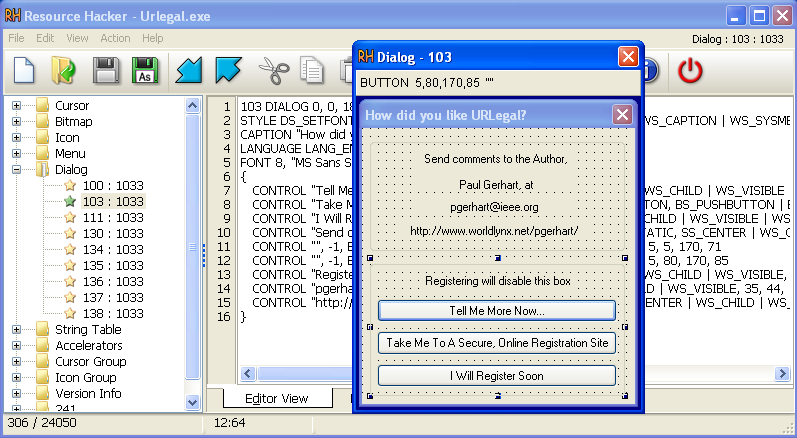This screenshot has width=797, height=438.
Task: Collapse the Dialog tree node
Action: (x=16, y=170)
